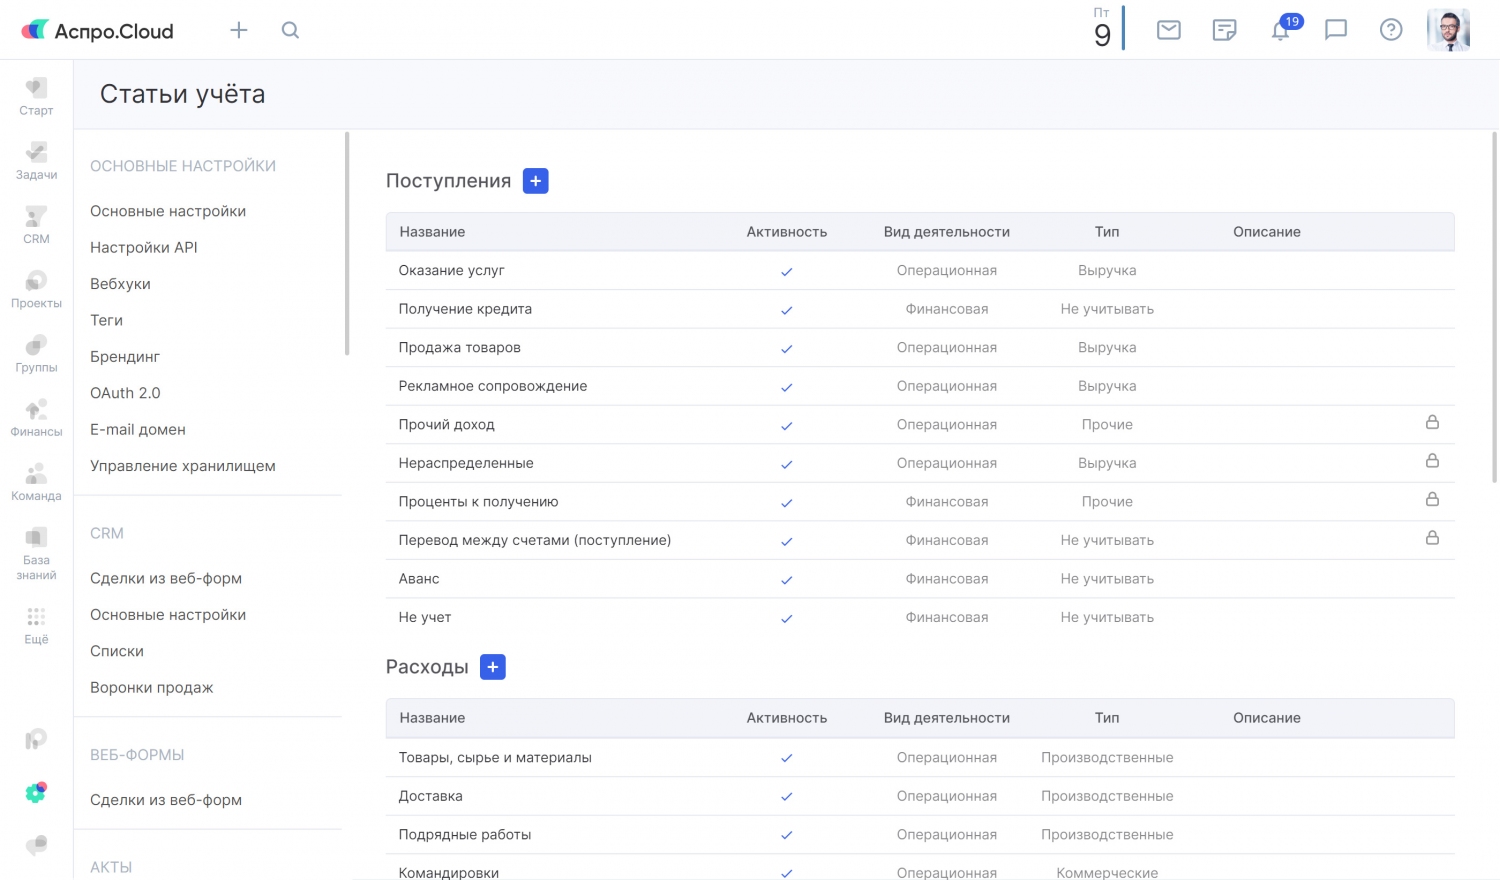
Task: Add new item to Расходы
Action: [493, 667]
